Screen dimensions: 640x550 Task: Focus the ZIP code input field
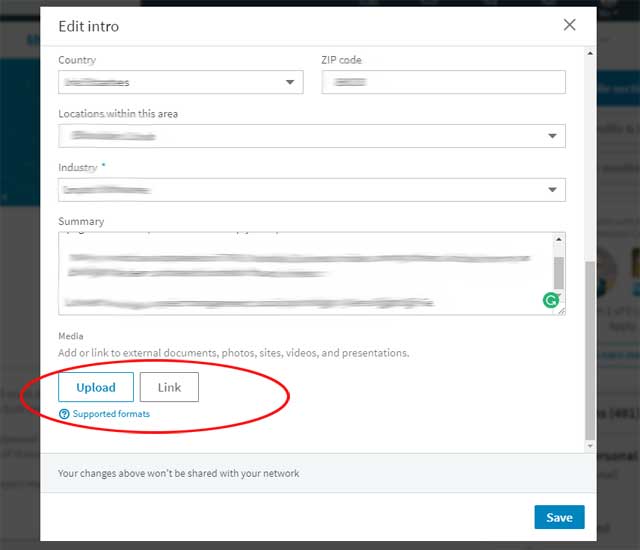pos(443,82)
